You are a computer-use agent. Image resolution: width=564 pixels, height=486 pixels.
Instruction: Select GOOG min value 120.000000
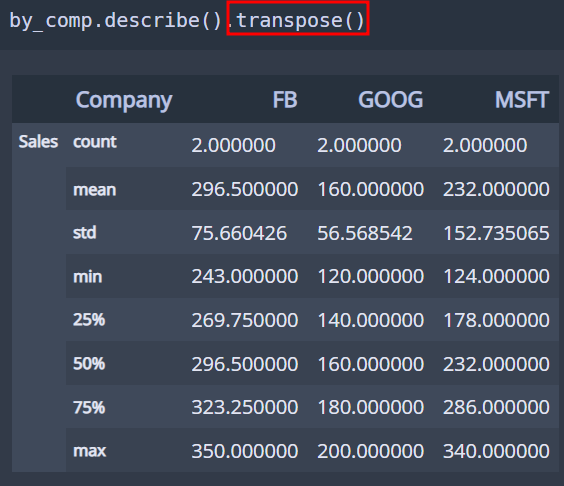pos(370,277)
